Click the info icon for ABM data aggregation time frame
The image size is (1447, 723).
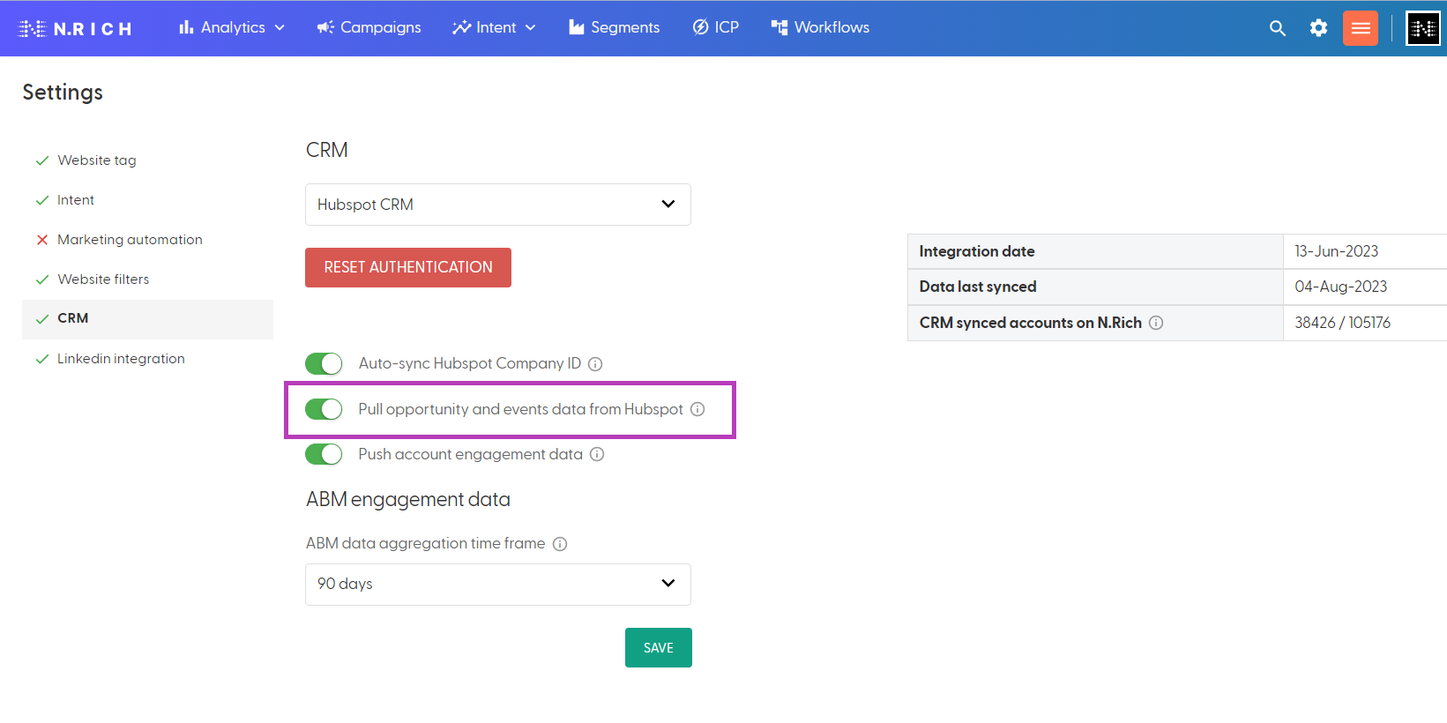(x=560, y=543)
